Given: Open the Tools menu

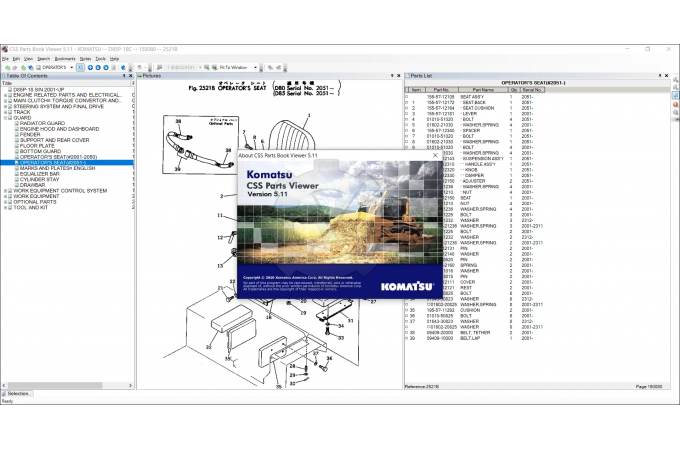Looking at the screenshot, I should coord(101,59).
